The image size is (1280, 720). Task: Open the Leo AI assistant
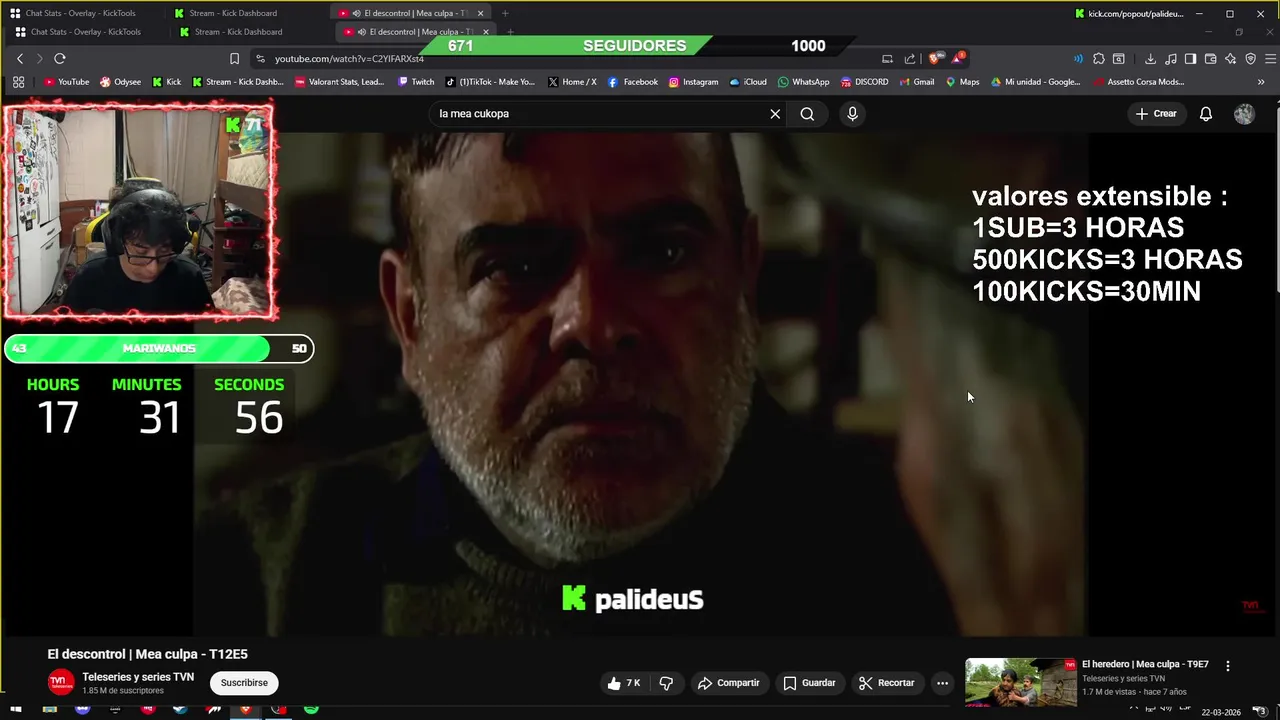[x=1230, y=59]
